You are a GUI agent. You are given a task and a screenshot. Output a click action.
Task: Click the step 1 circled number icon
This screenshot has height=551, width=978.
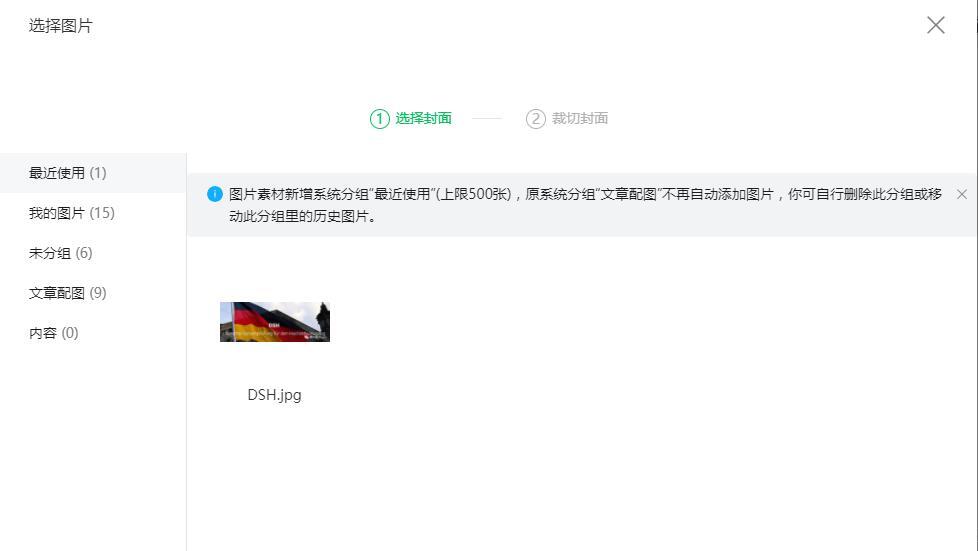(x=380, y=119)
